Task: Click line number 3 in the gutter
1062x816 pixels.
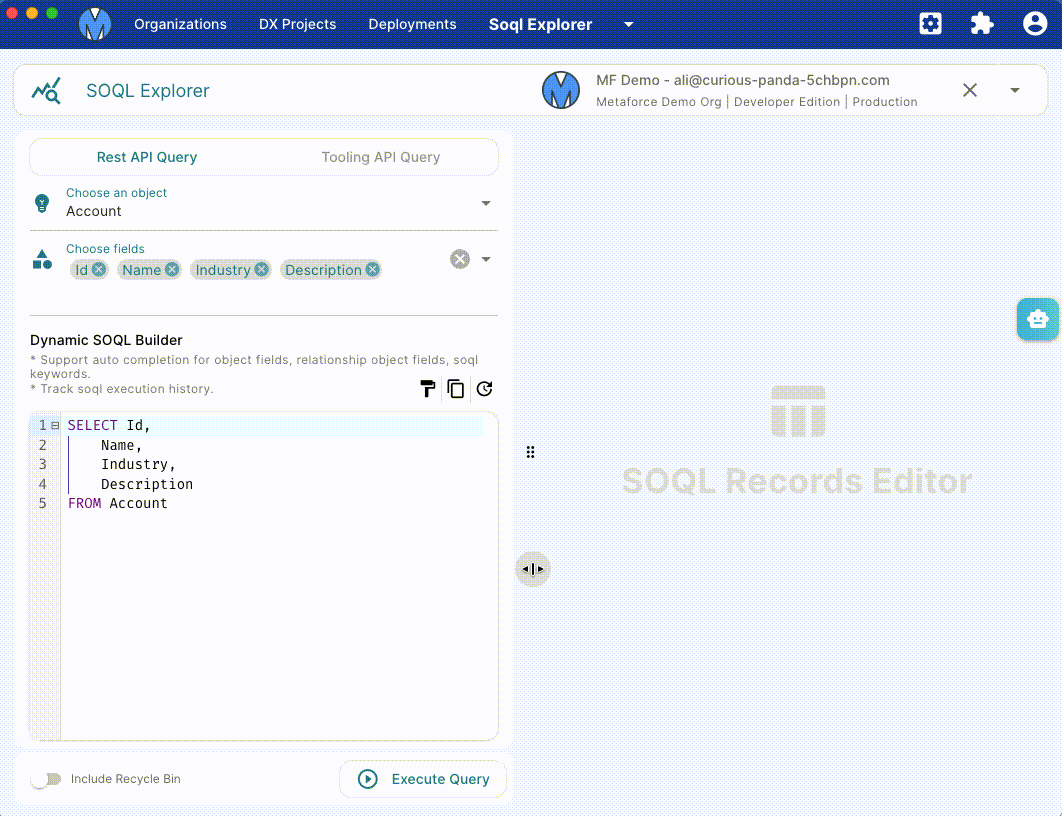Action: pos(43,464)
